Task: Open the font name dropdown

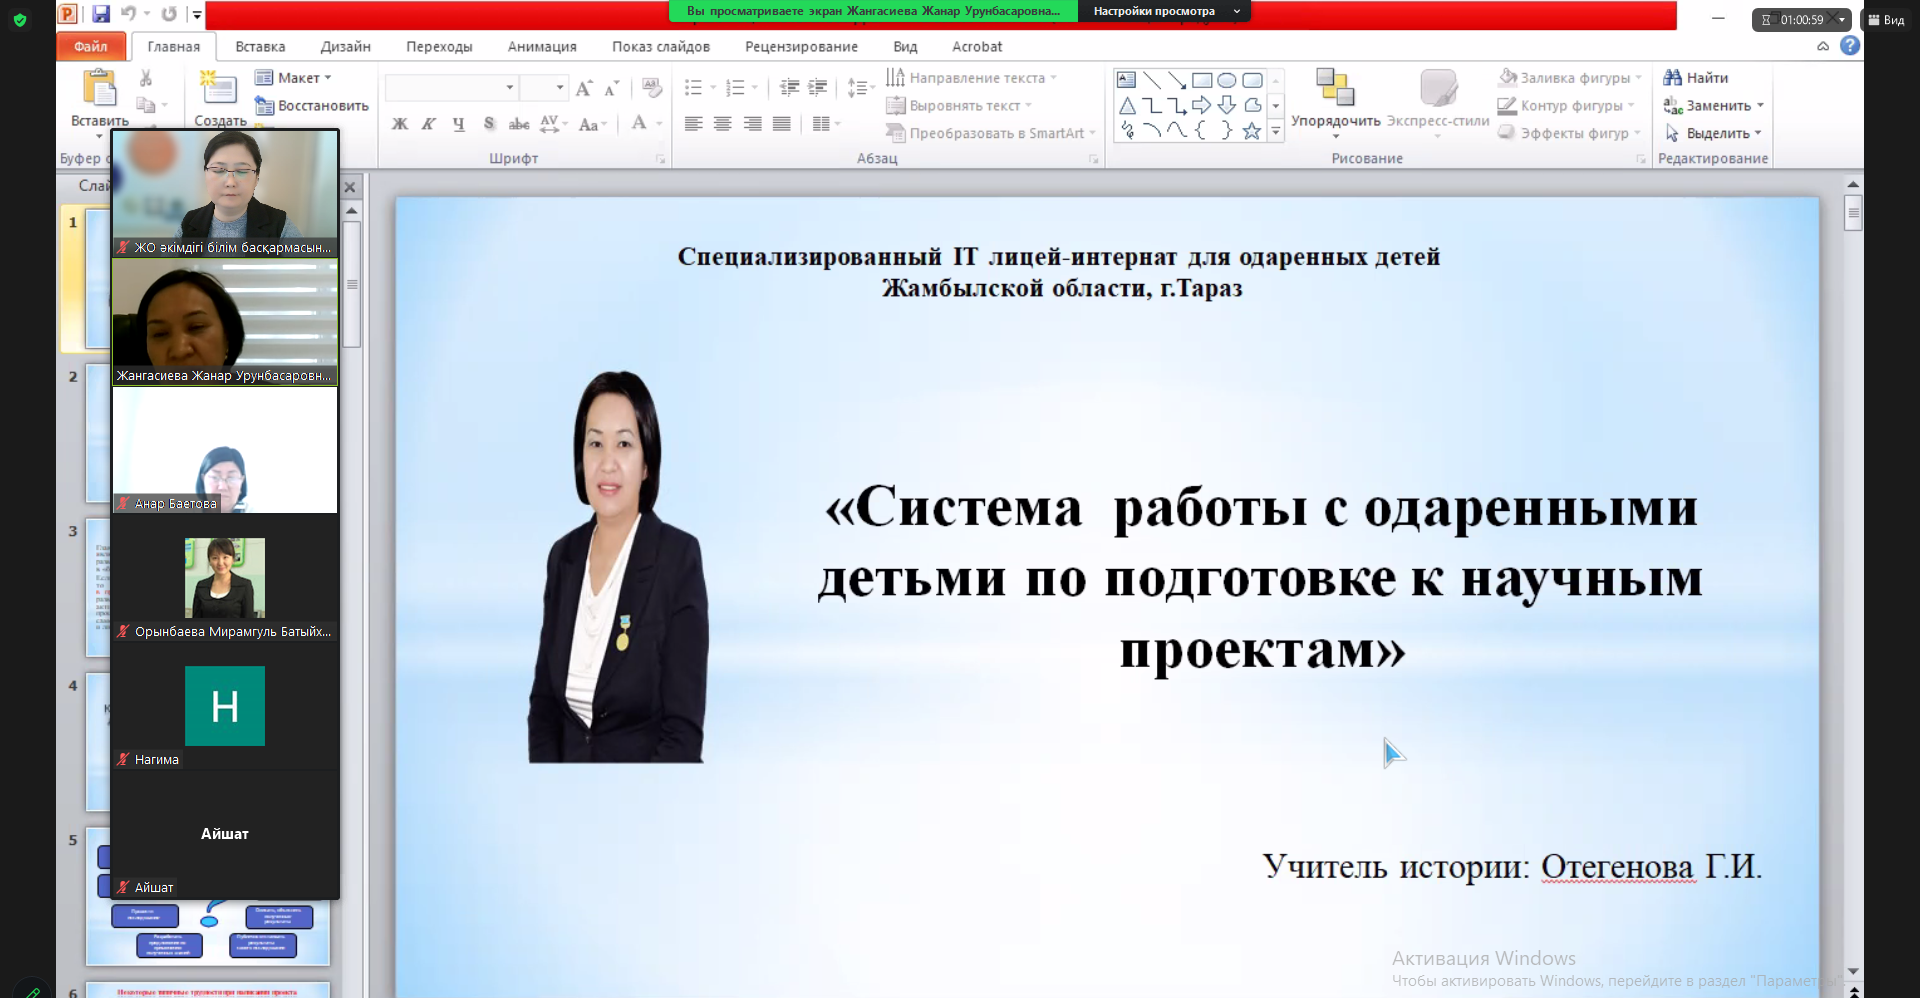Action: point(509,88)
